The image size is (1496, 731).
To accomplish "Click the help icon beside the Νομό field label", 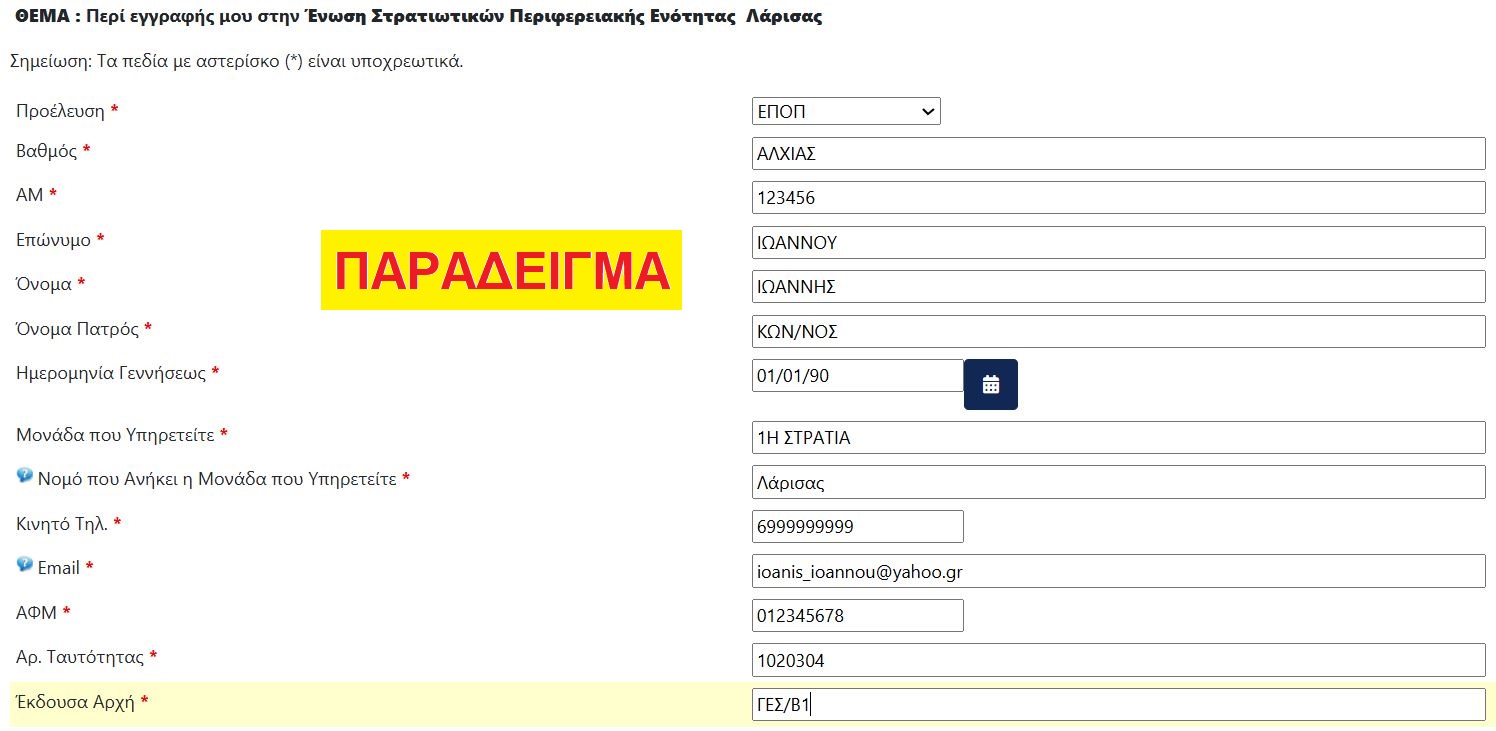I will [x=25, y=476].
